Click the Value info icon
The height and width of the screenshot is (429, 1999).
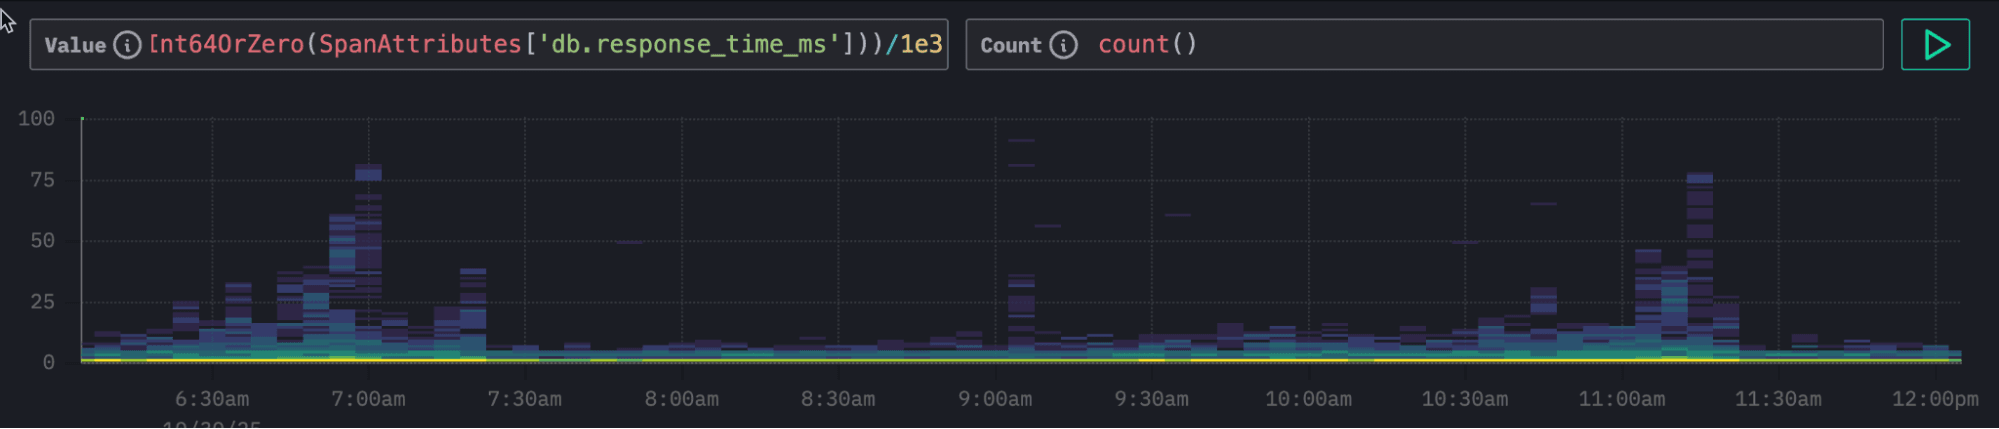(127, 45)
